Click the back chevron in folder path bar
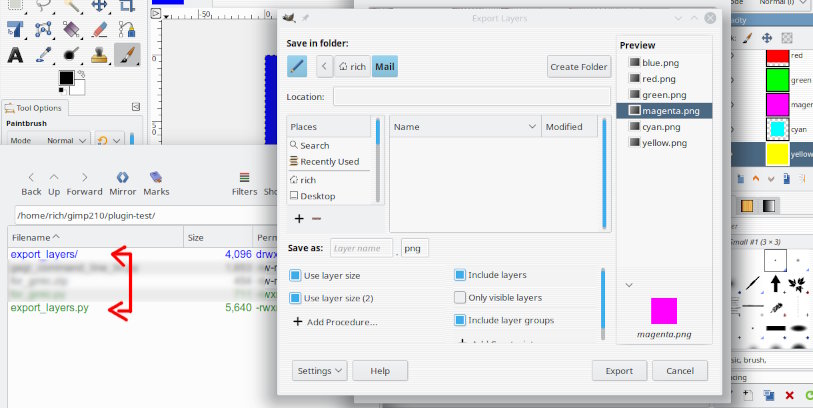The width and height of the screenshot is (813, 408). (325, 66)
